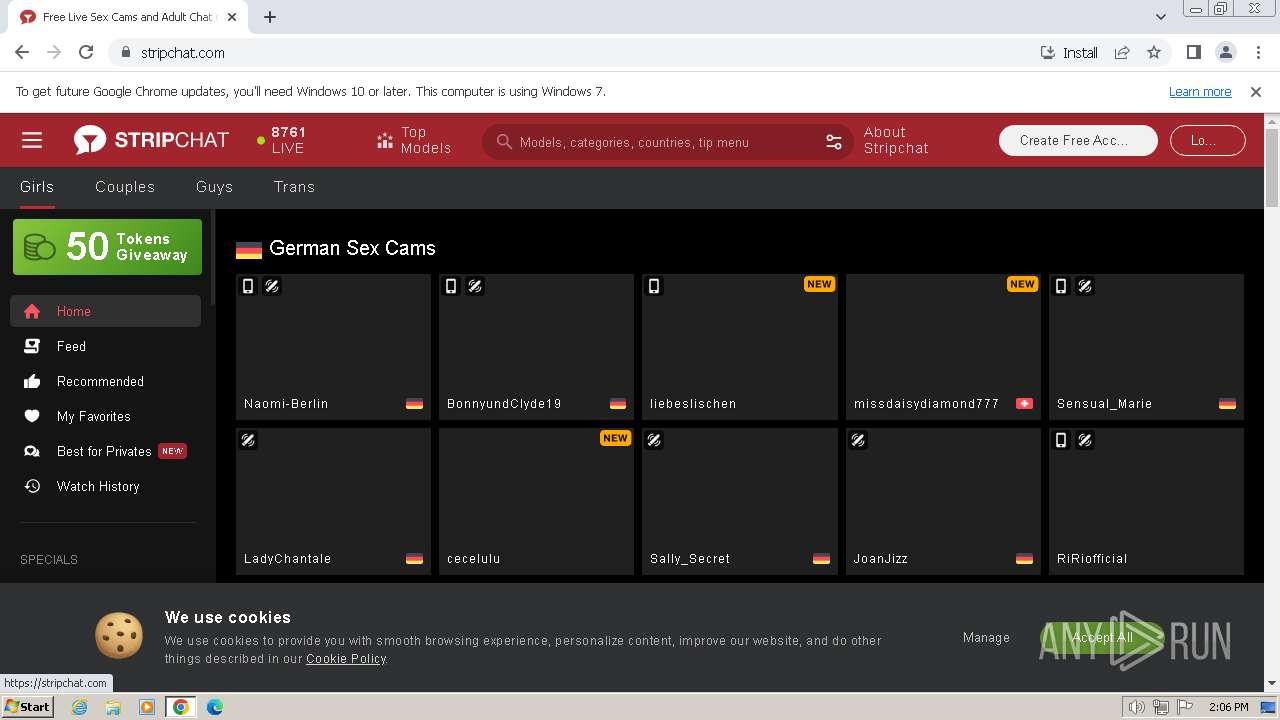Open Naomi-Berlin stream card
The height and width of the screenshot is (720, 1280).
click(x=333, y=346)
